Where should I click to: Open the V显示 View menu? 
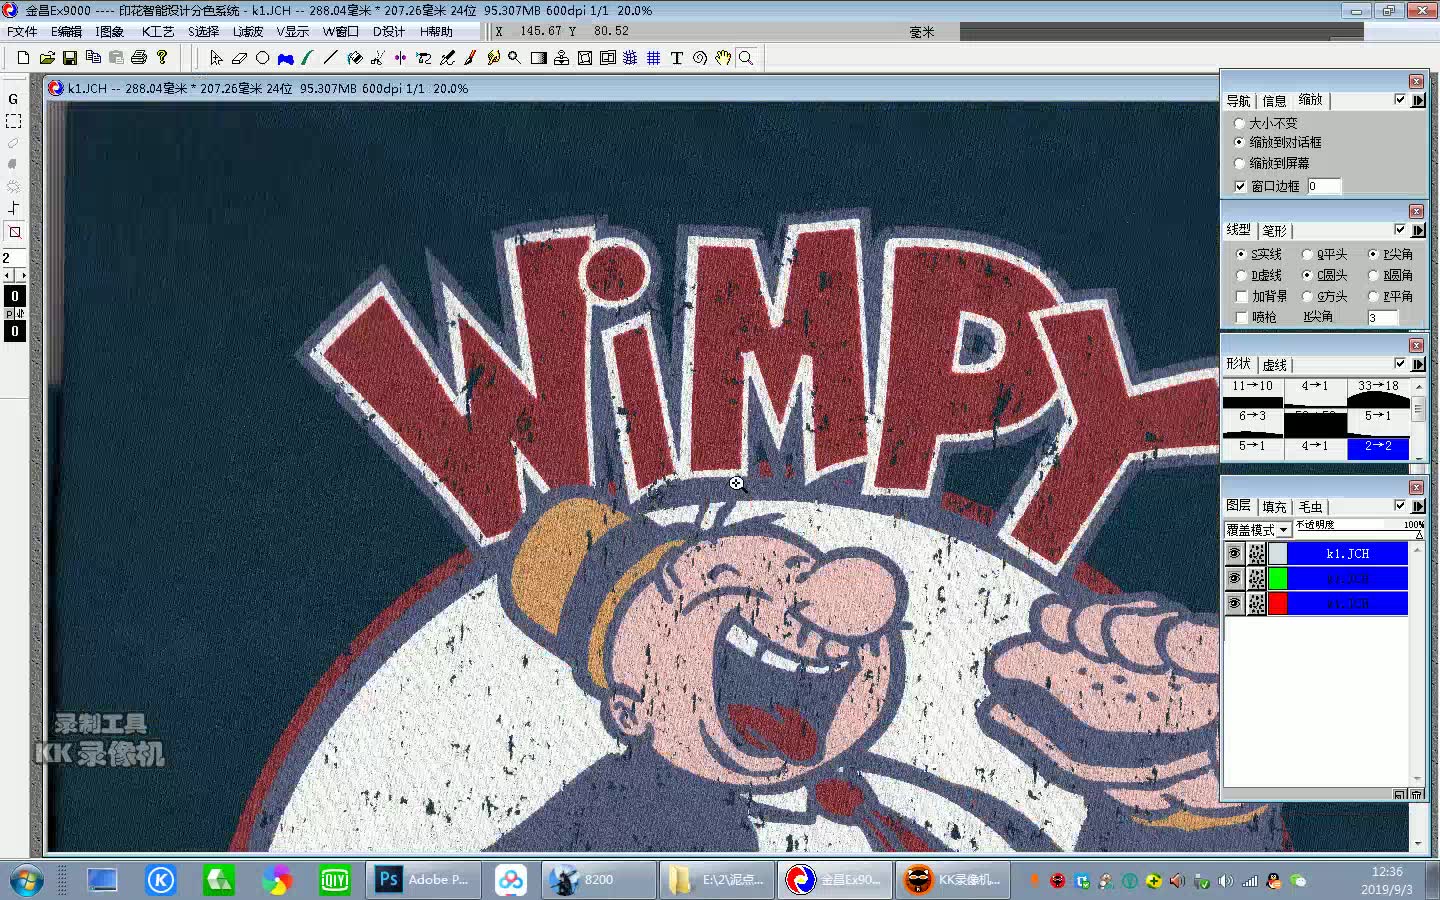(x=293, y=32)
